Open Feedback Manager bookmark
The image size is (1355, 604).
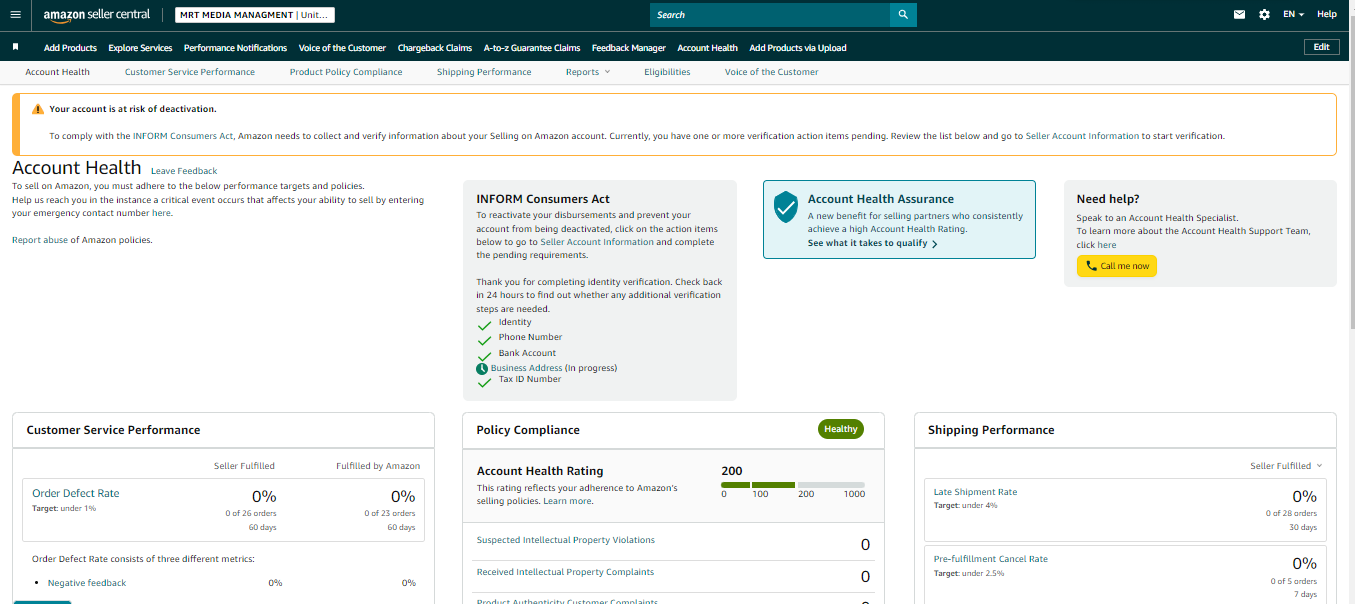coord(629,48)
